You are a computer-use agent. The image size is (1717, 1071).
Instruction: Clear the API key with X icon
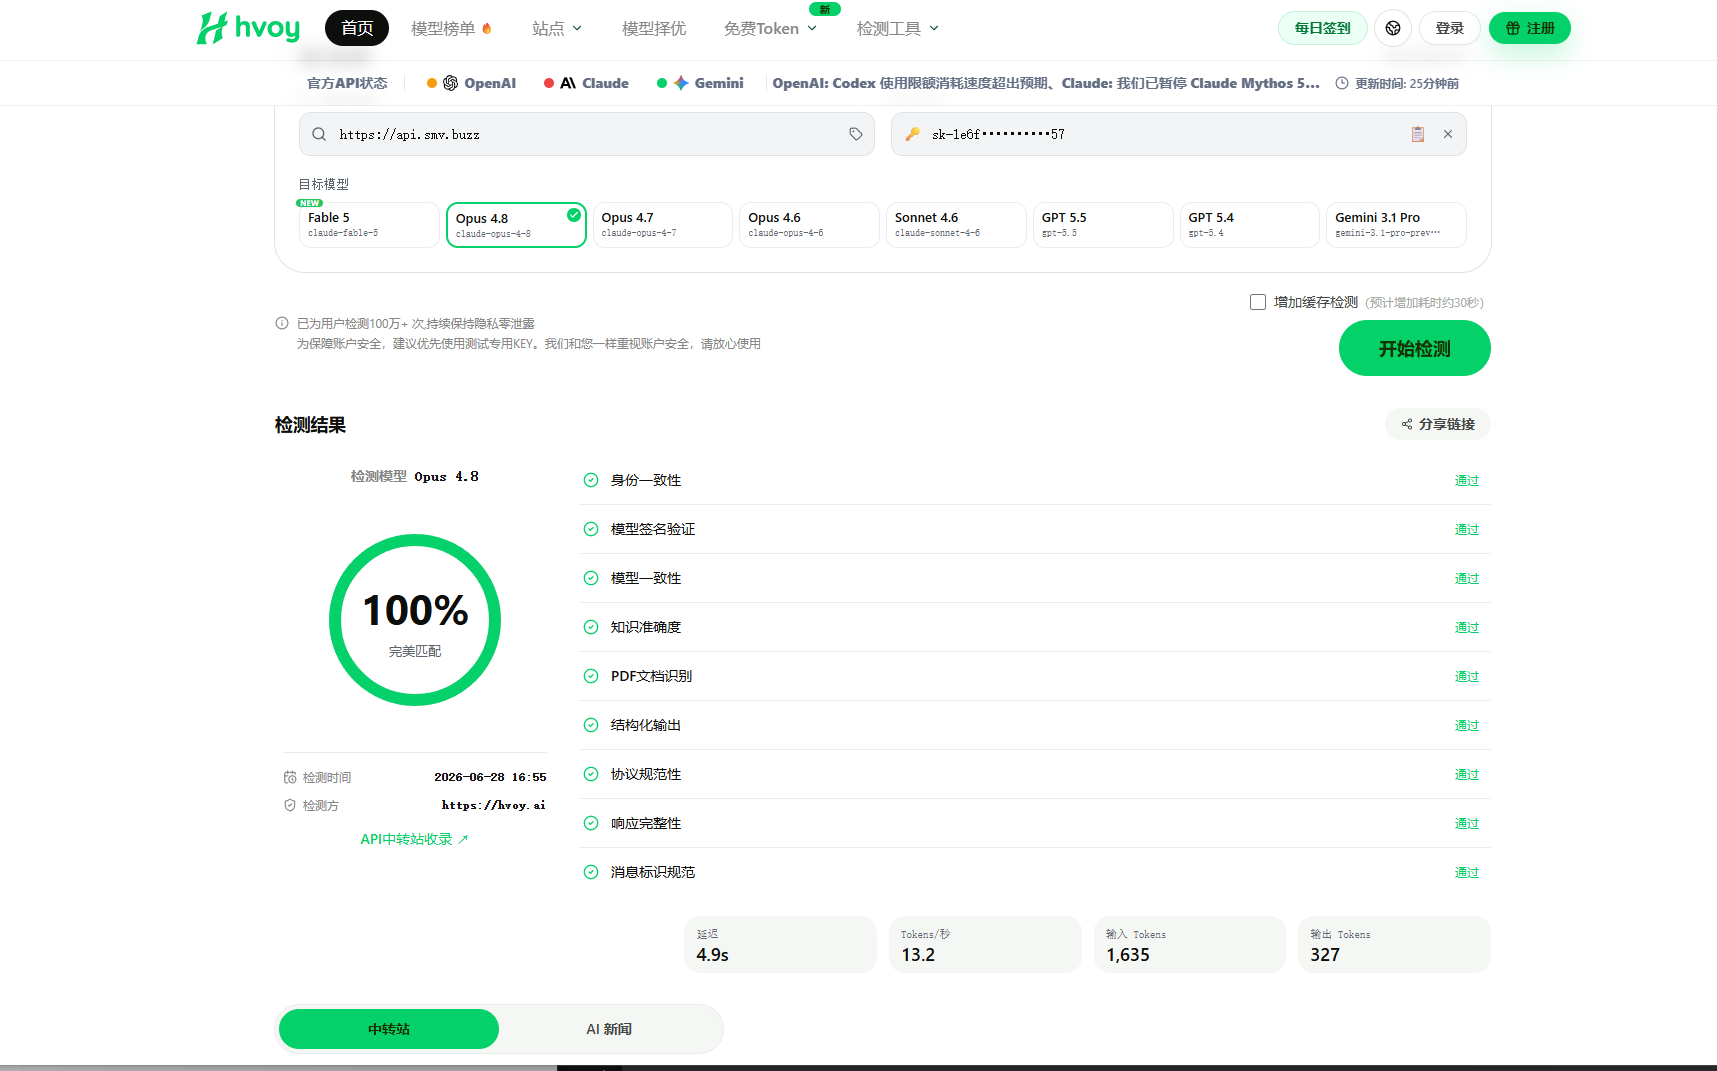1448,134
